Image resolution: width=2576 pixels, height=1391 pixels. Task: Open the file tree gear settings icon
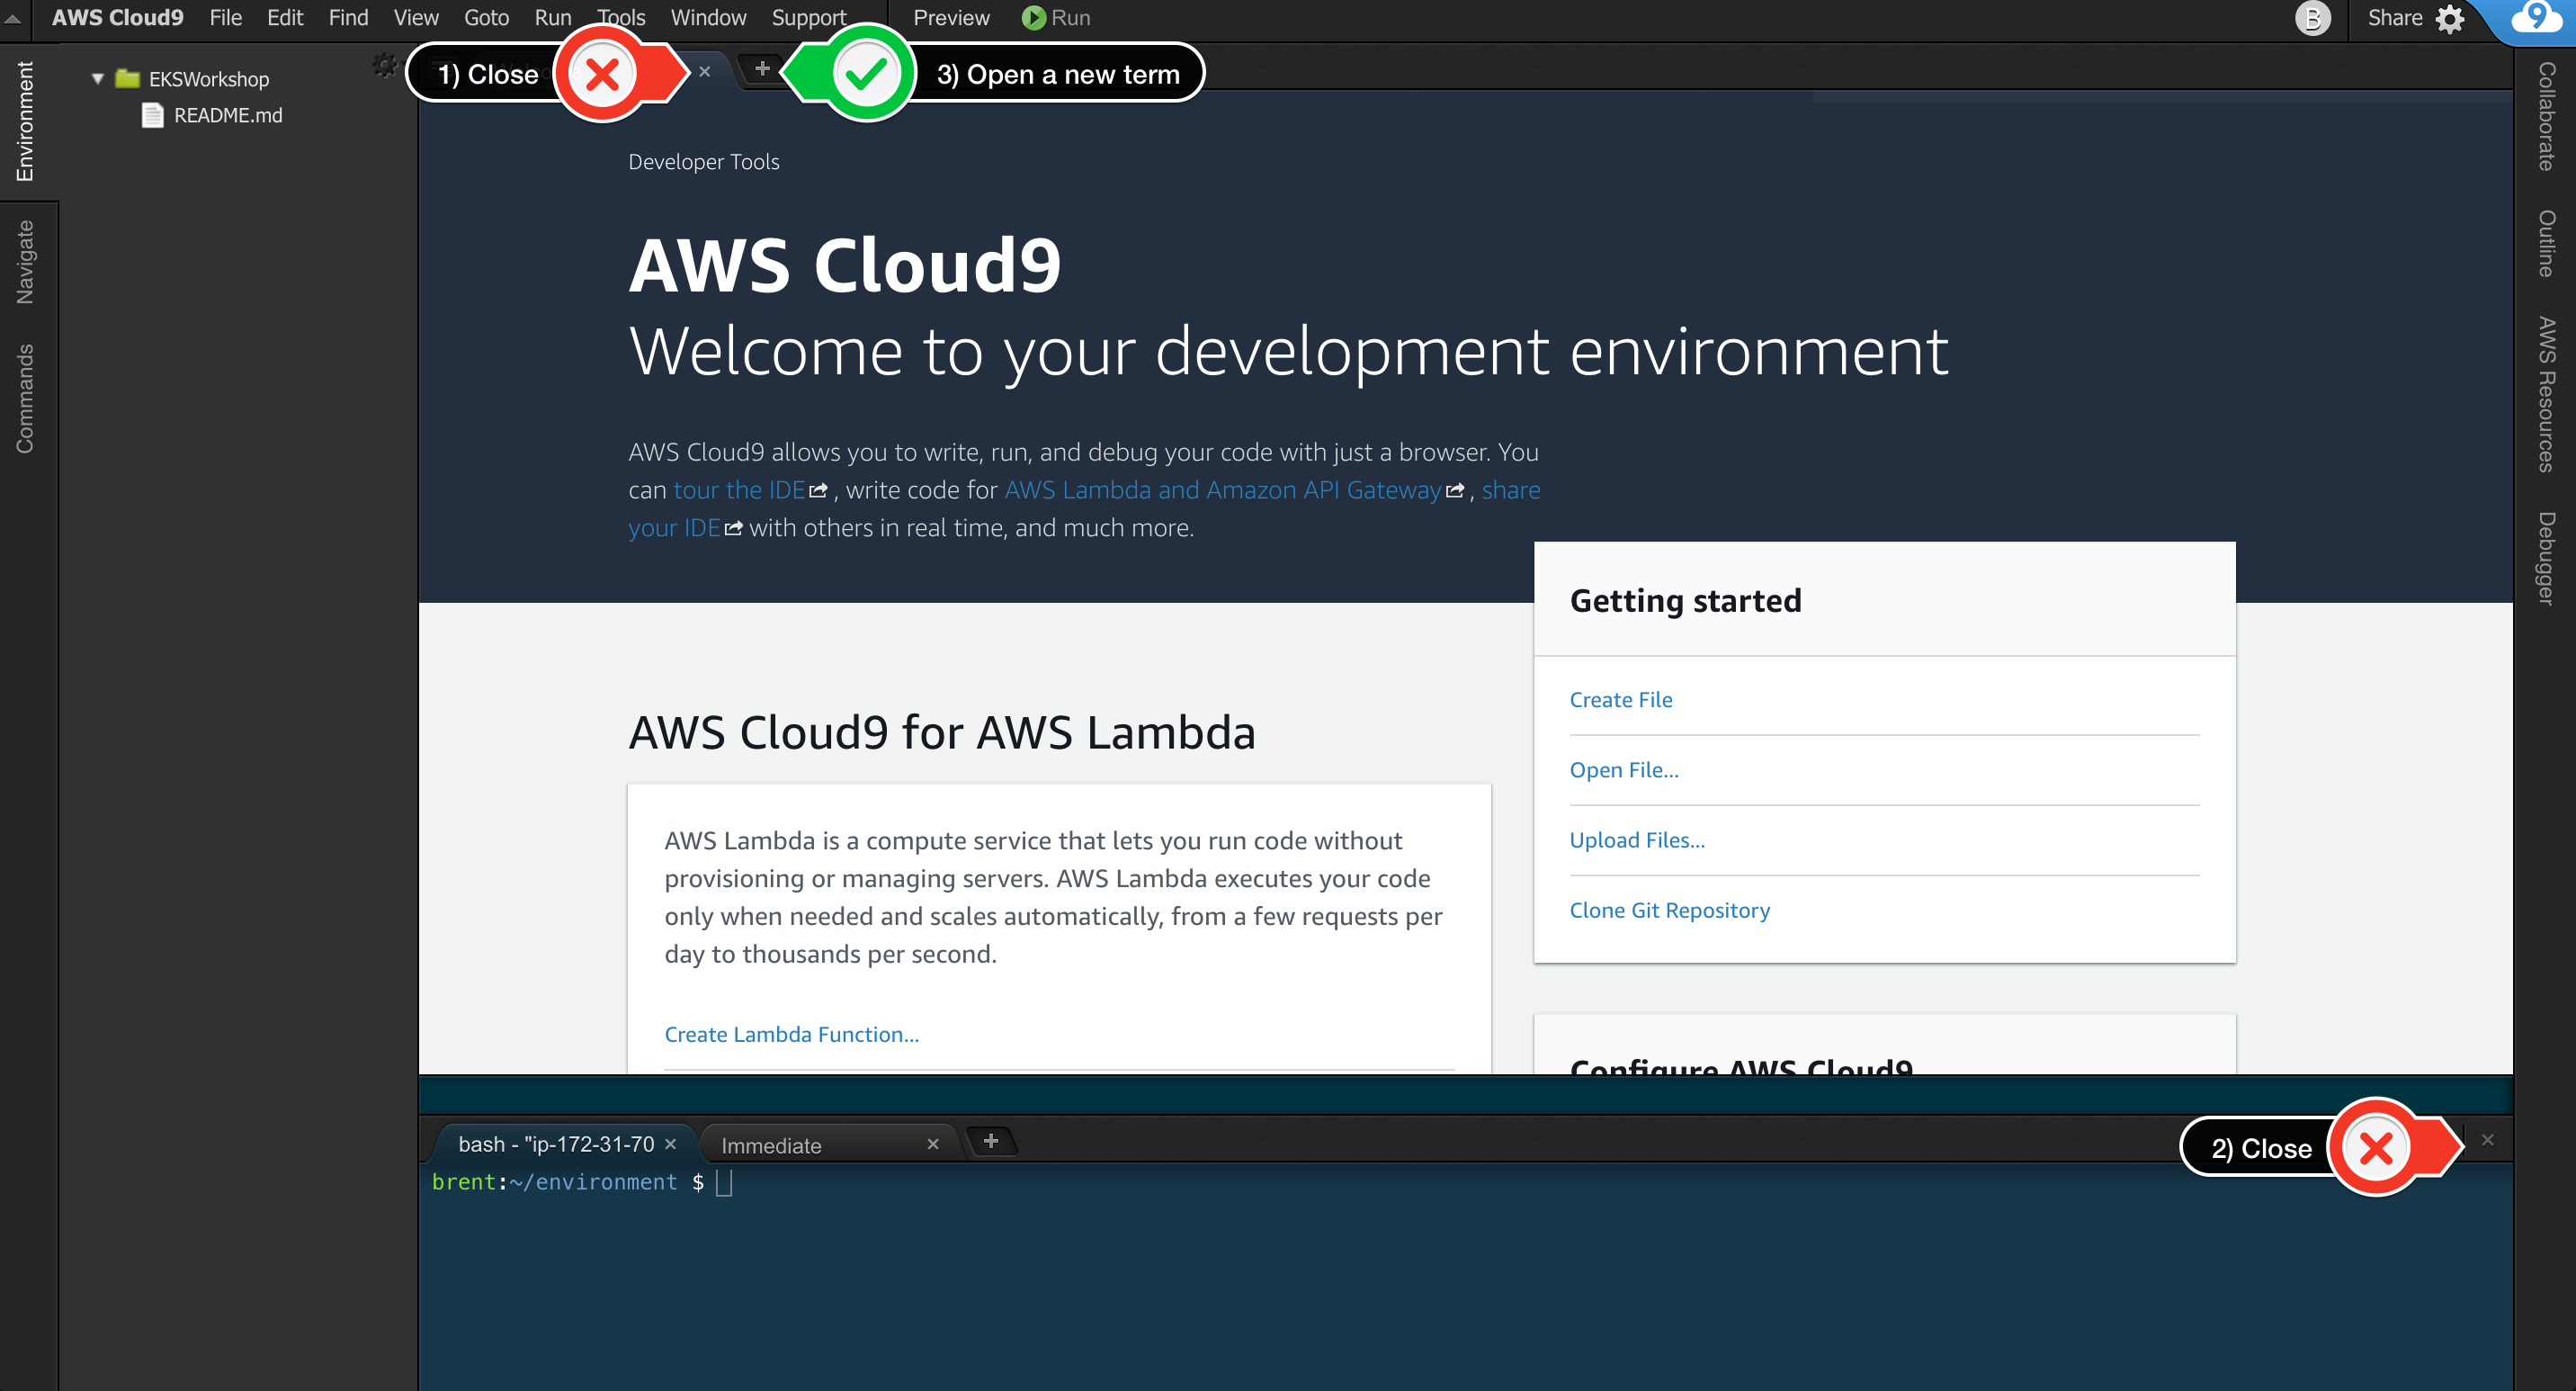pyautogui.click(x=384, y=66)
